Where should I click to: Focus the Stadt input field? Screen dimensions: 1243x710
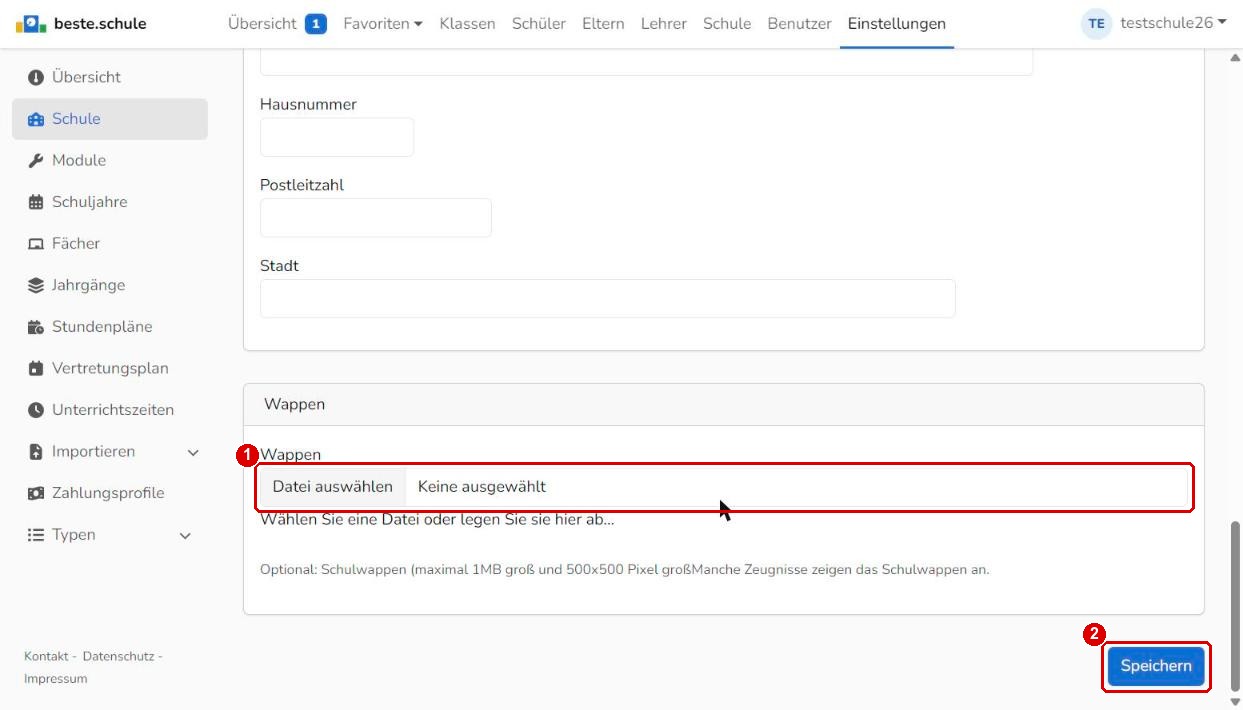click(x=608, y=299)
